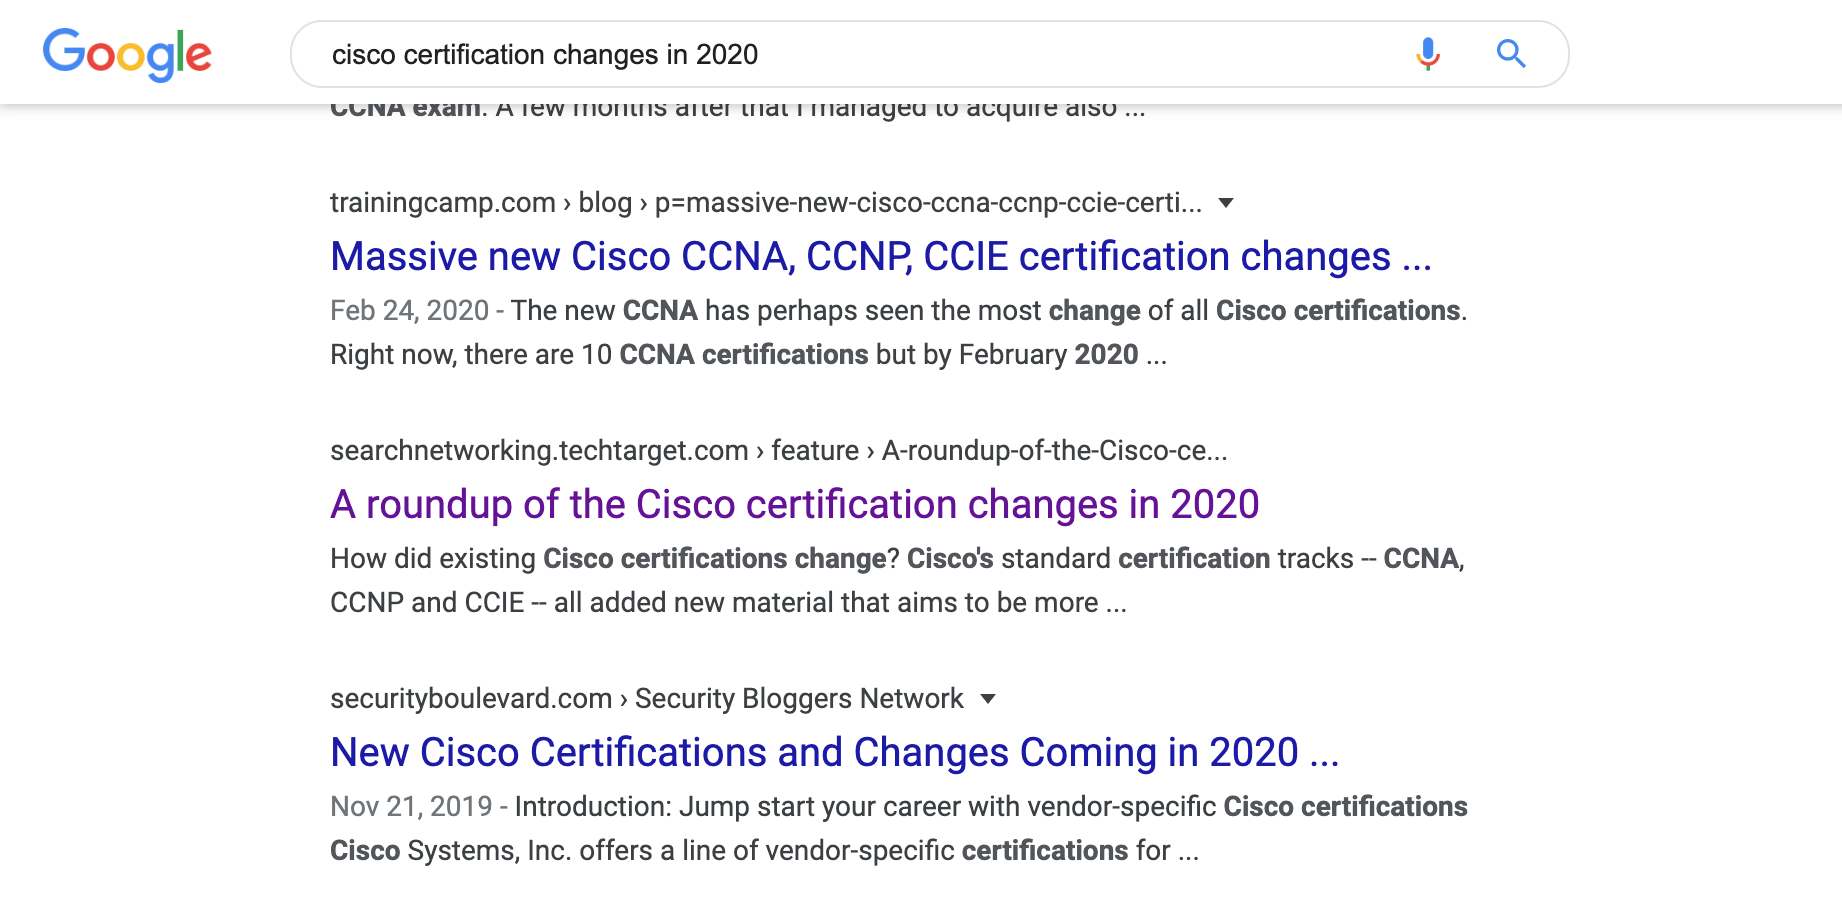Expand the trainingcamp.com result dropdown arrow

pos(1226,203)
